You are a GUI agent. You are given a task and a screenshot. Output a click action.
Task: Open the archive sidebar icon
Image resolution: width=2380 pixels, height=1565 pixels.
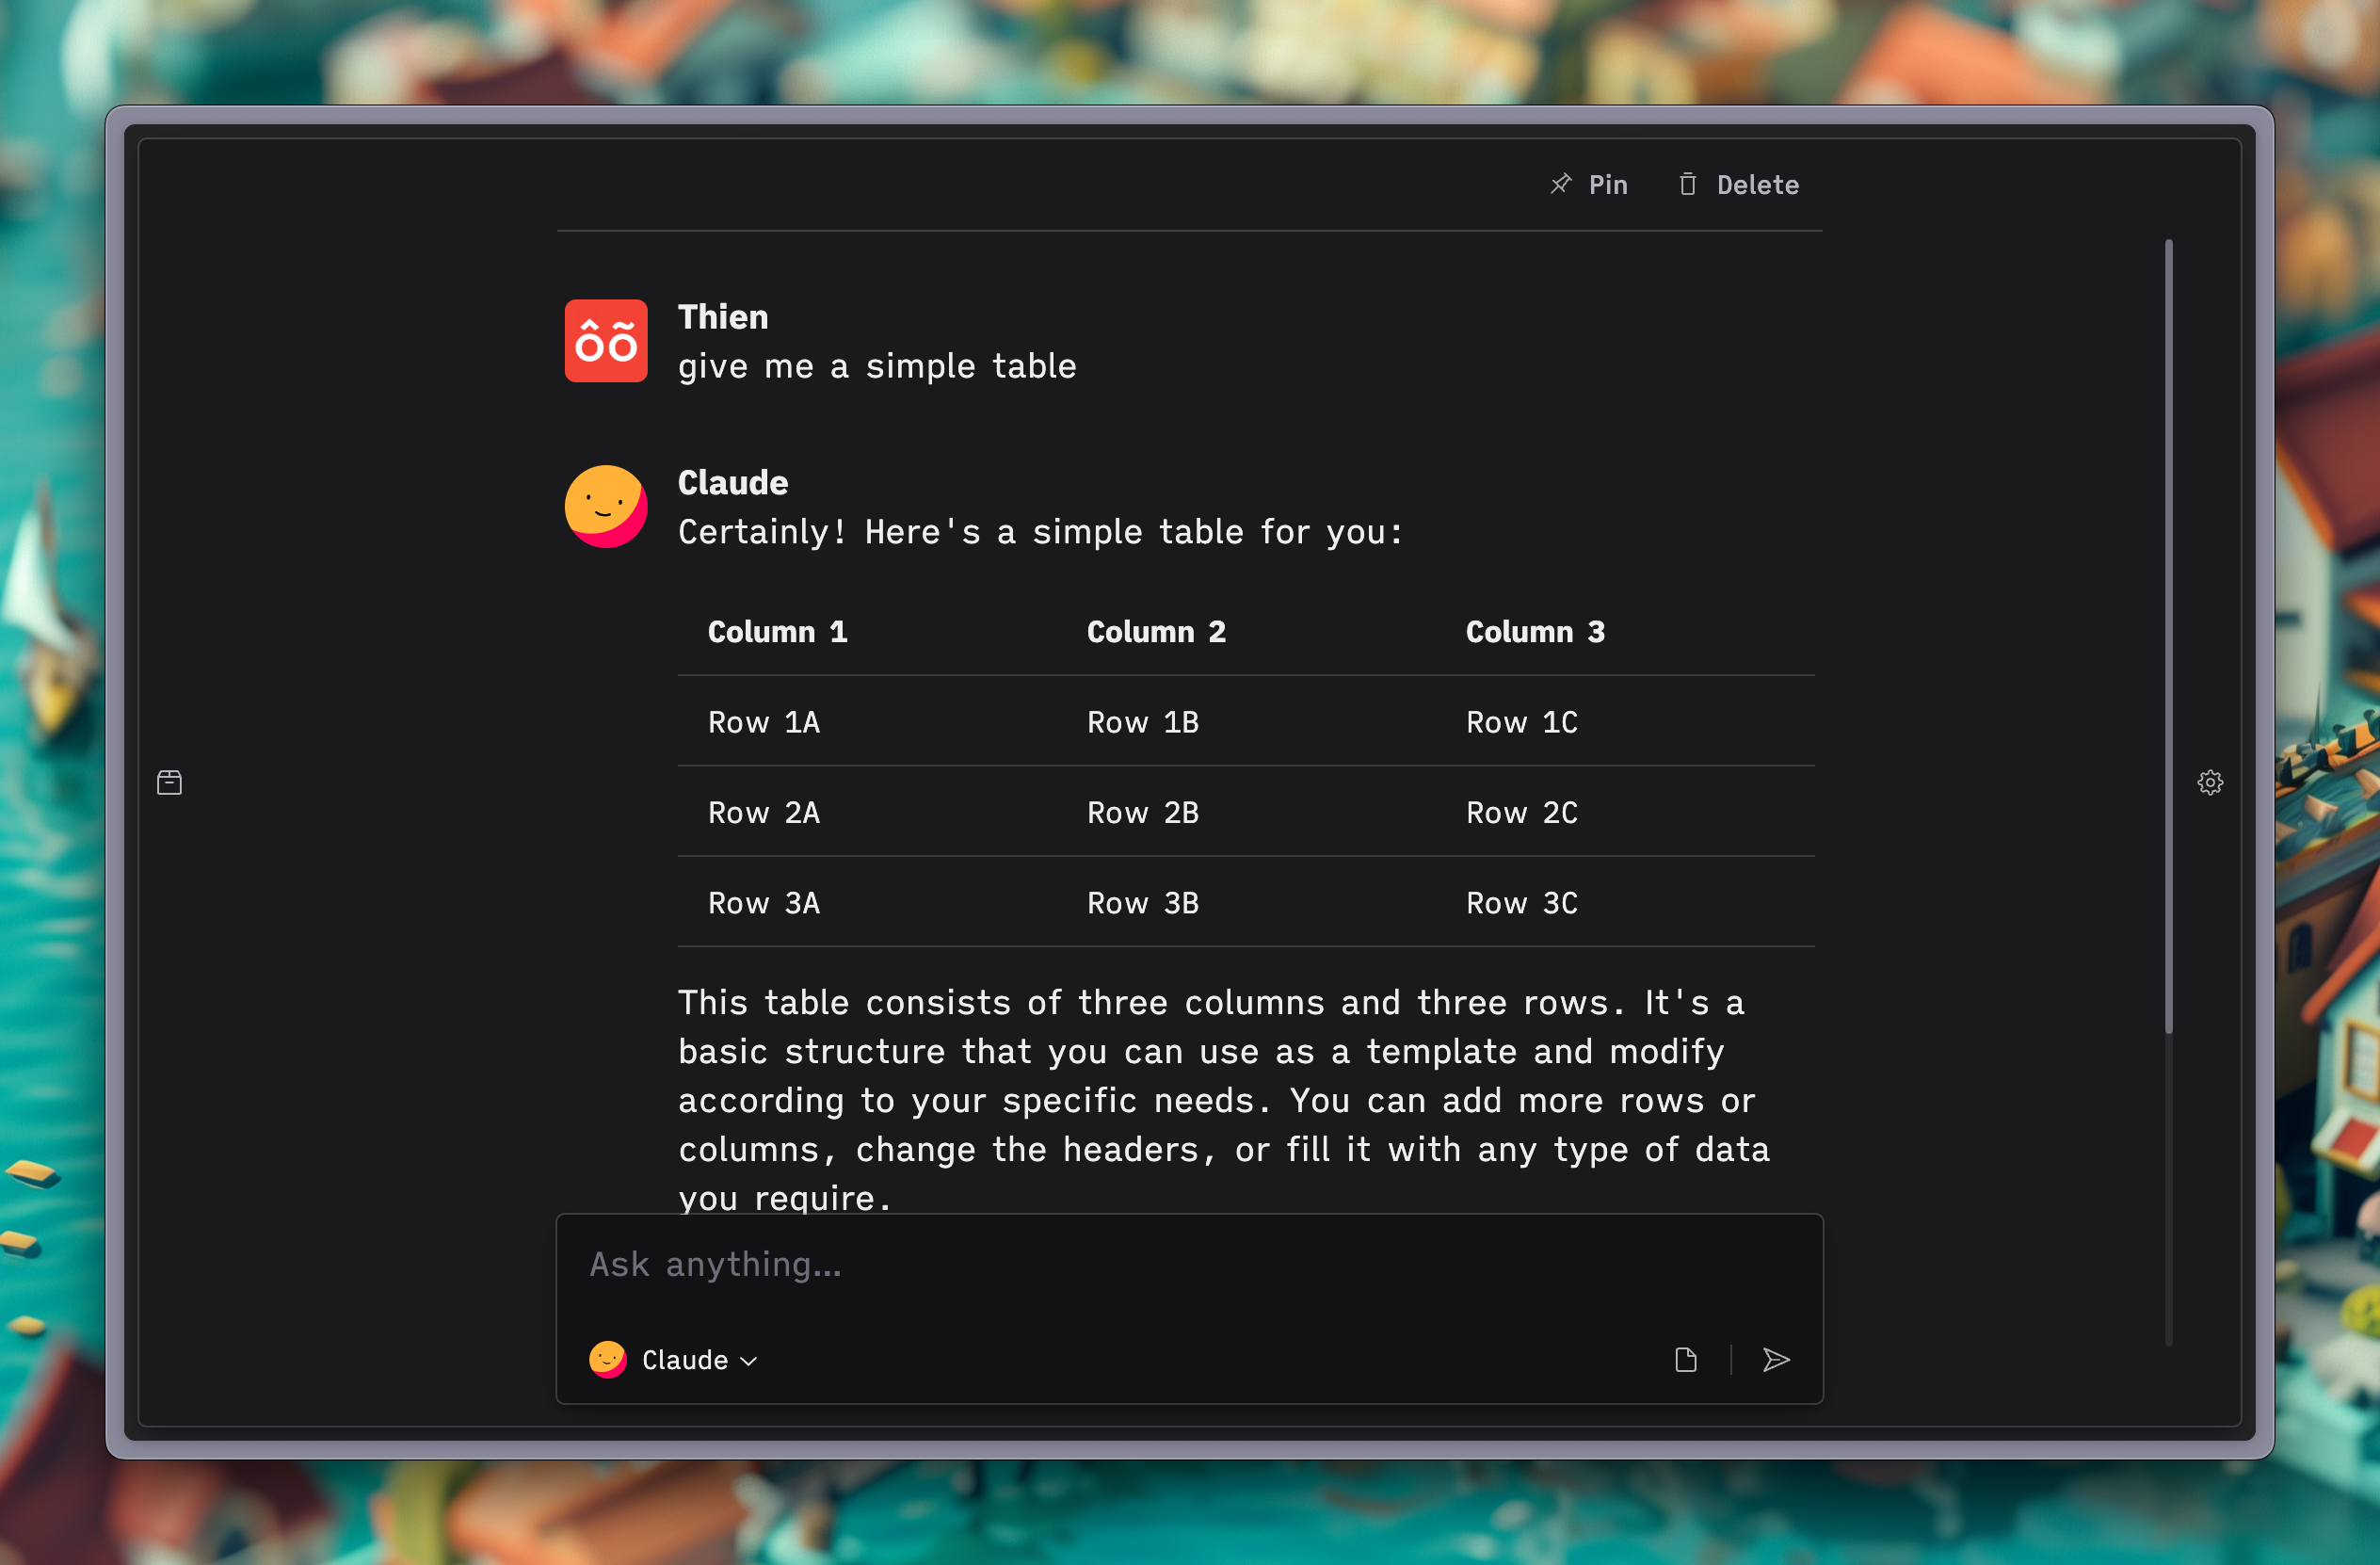click(170, 782)
